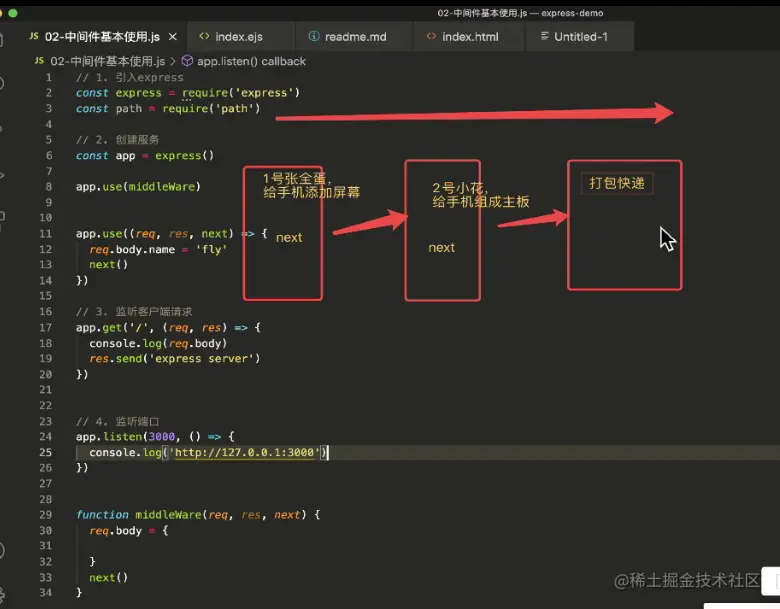The image size is (780, 609).
Task: Click the comment '// 1. 引入express'
Action: pyautogui.click(x=129, y=77)
